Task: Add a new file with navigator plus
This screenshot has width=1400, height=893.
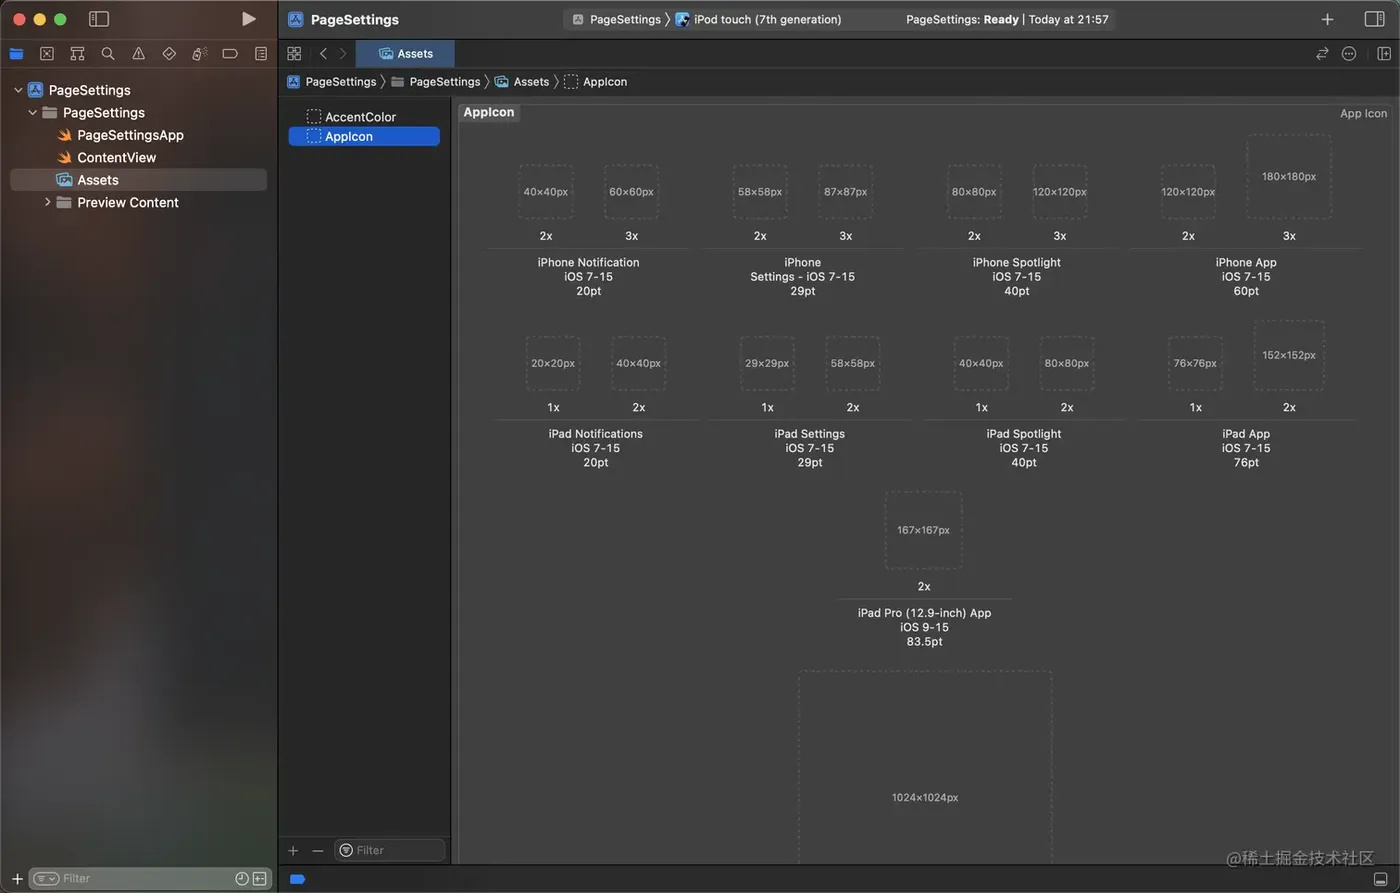Action: point(17,879)
